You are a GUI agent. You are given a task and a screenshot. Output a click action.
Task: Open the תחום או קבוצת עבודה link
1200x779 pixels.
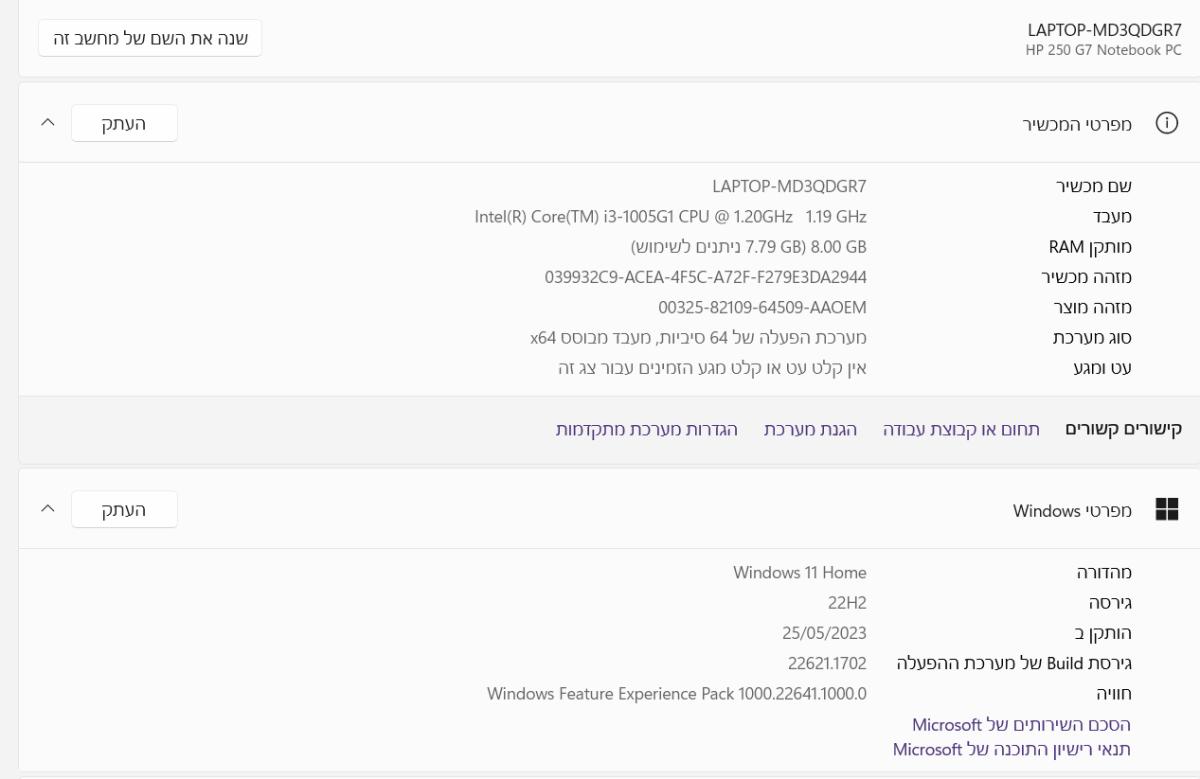tap(961, 429)
